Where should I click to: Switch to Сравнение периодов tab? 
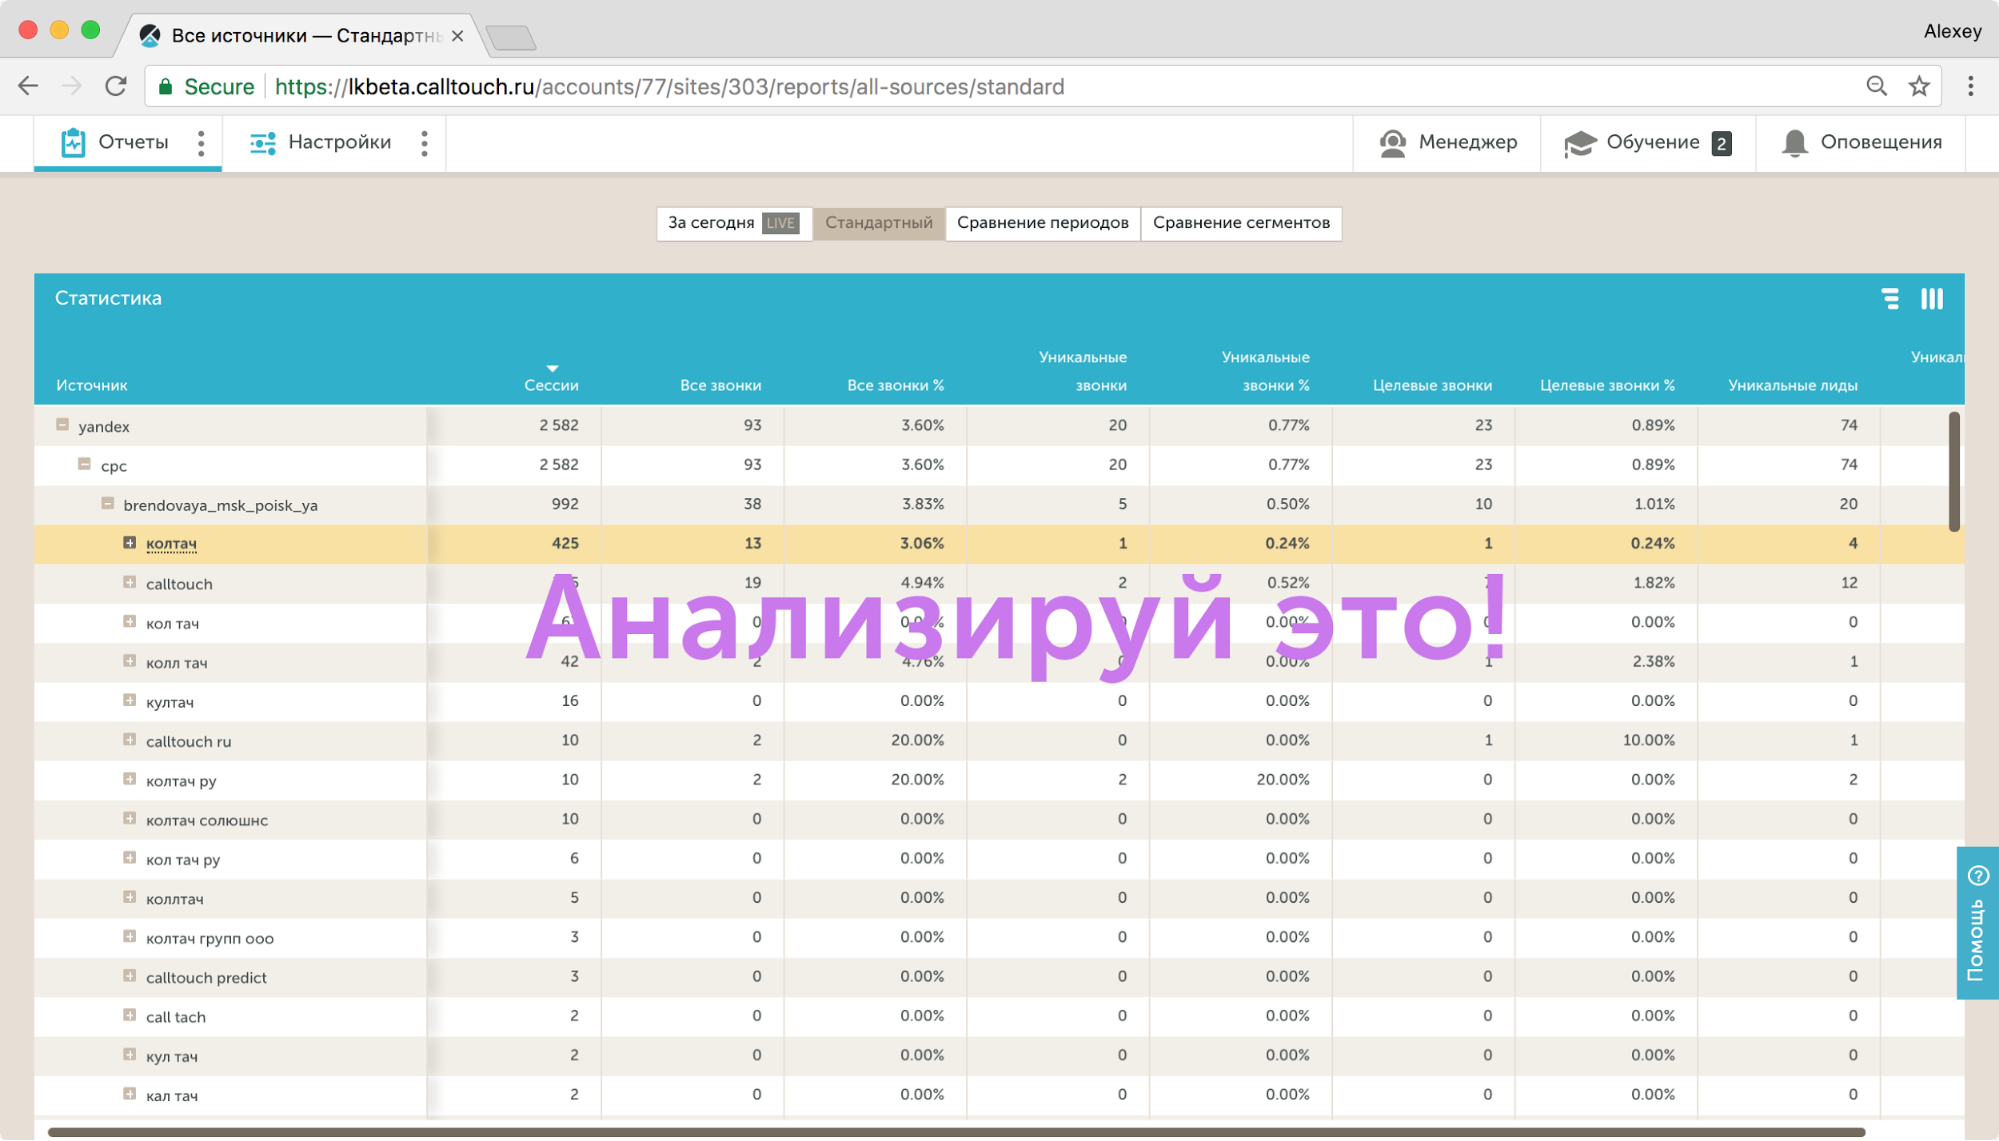[1042, 223]
